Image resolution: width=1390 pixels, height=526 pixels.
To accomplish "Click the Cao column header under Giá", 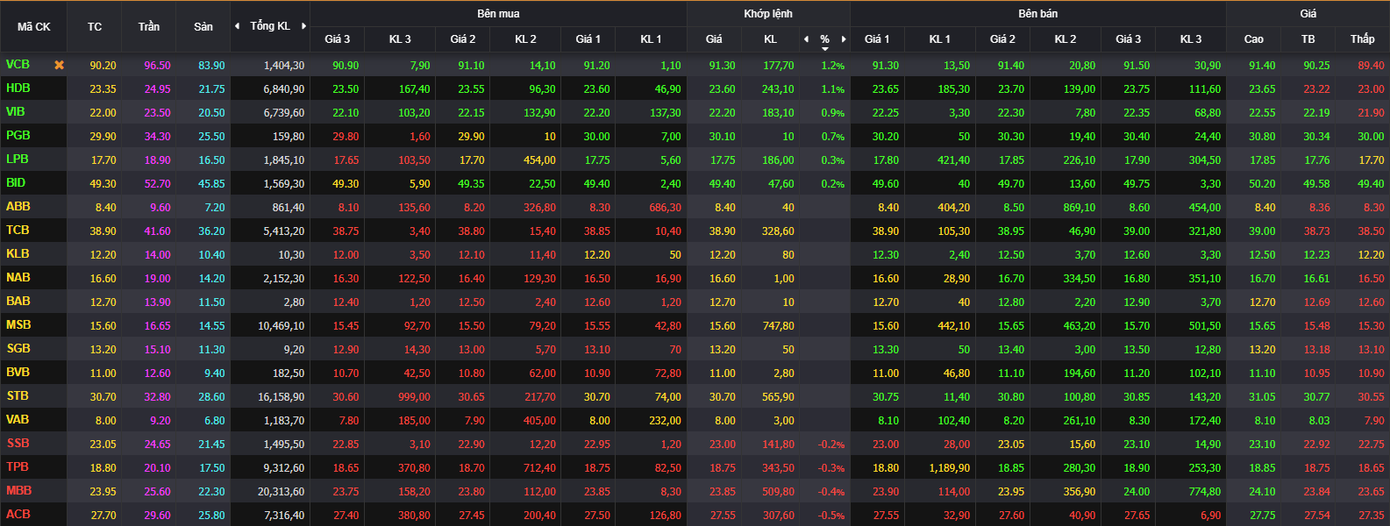I will (x=1254, y=39).
